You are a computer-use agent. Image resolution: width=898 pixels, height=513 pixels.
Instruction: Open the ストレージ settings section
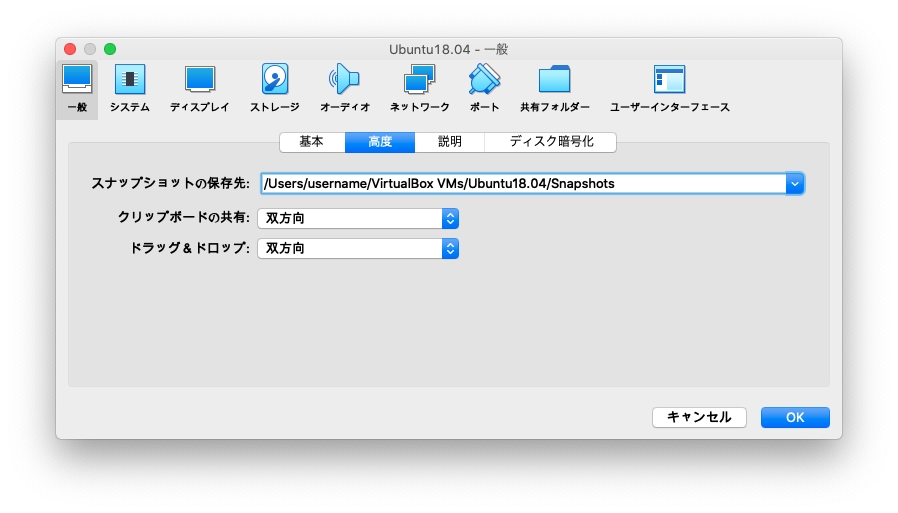[274, 89]
